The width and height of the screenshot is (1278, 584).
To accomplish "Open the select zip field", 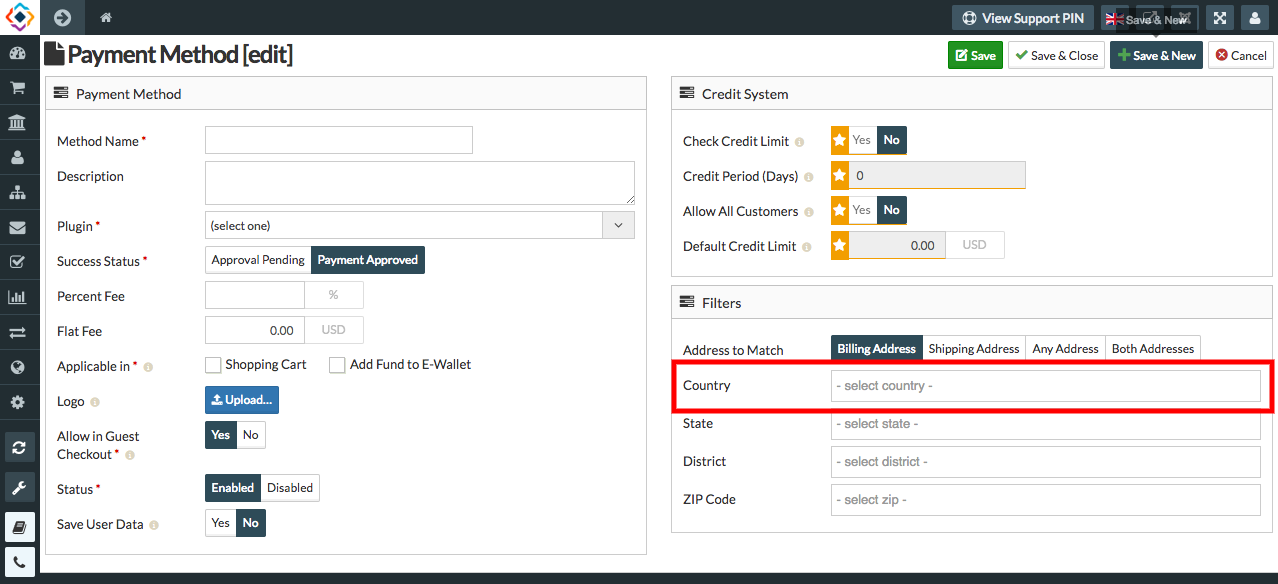I will coord(1046,500).
